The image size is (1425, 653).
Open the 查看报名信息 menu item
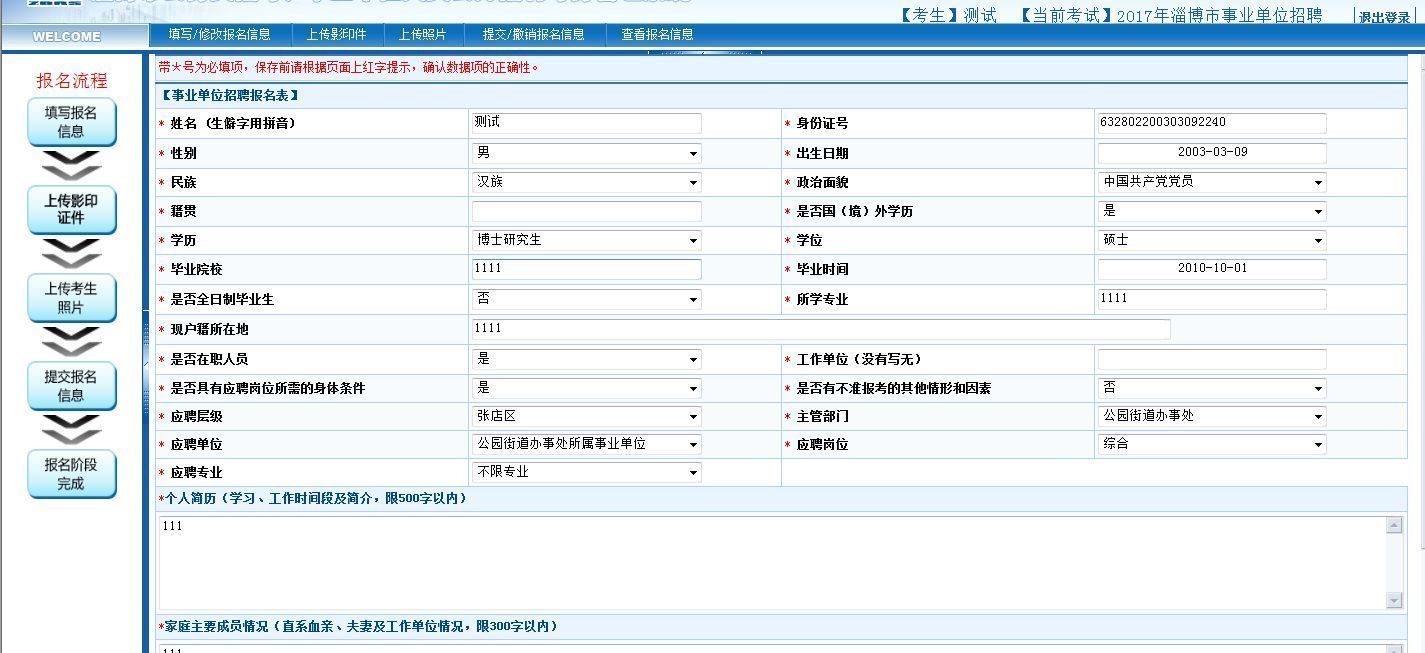(x=655, y=34)
